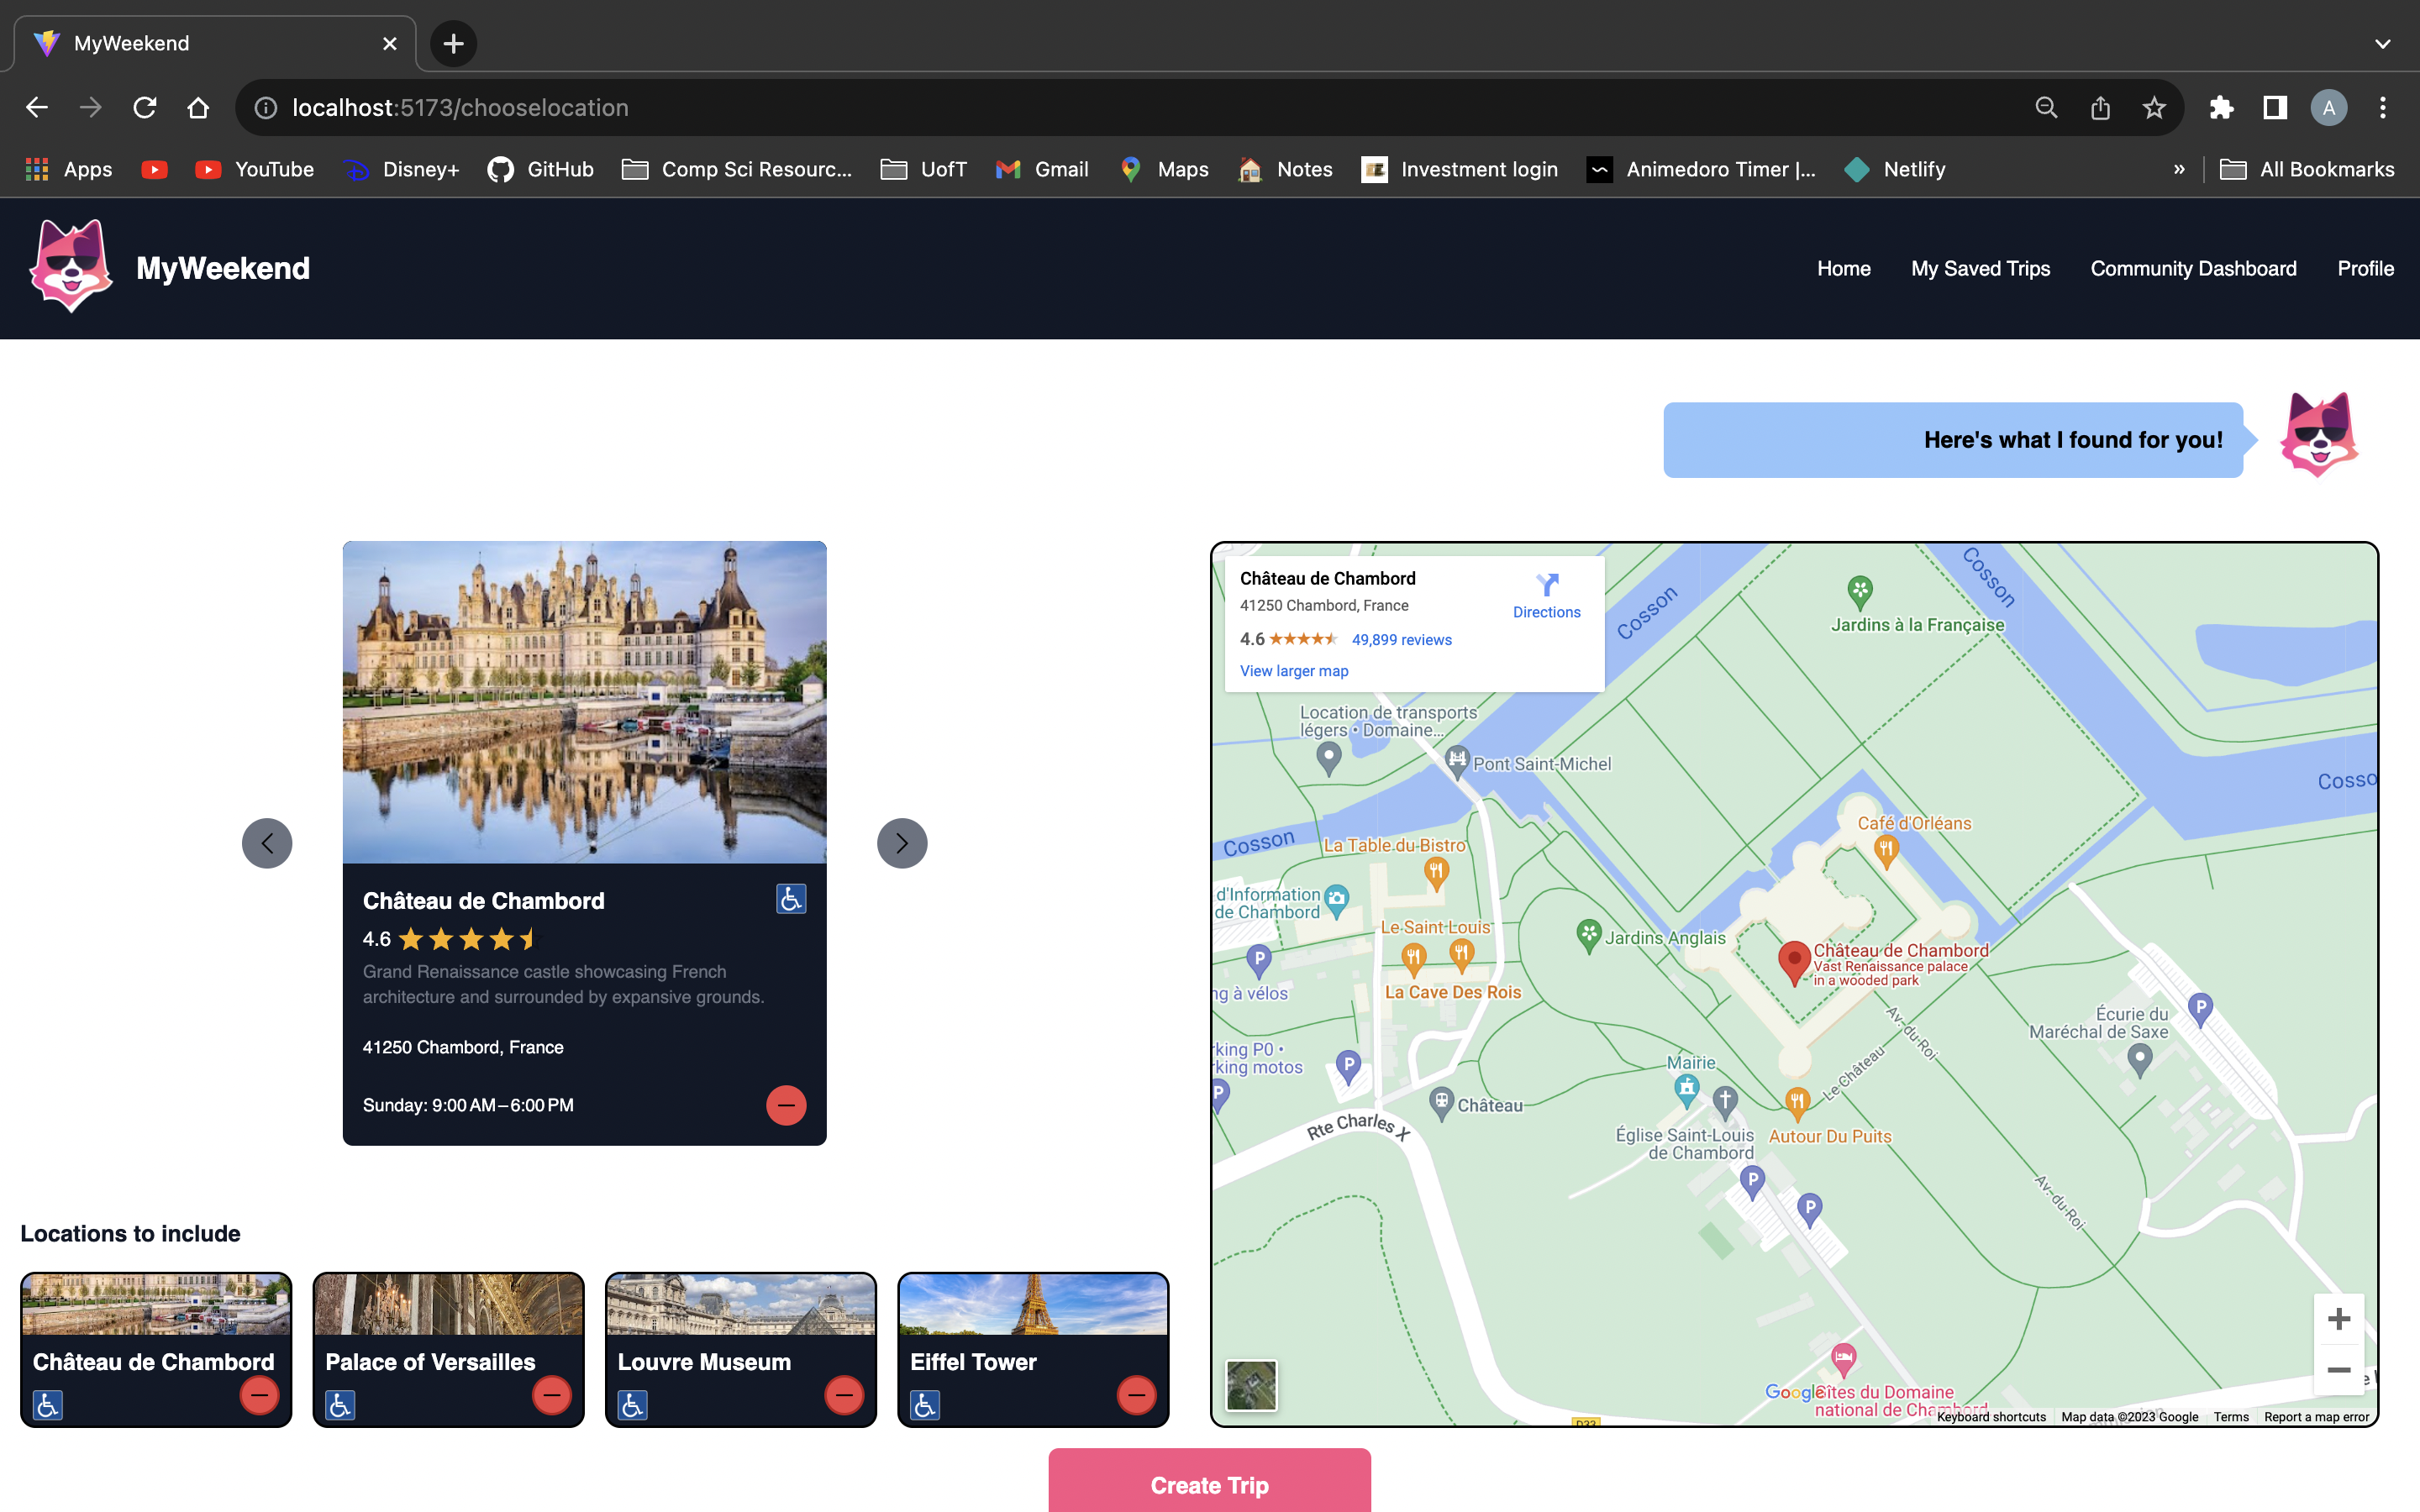Go to My Saved Trips

pos(1980,268)
